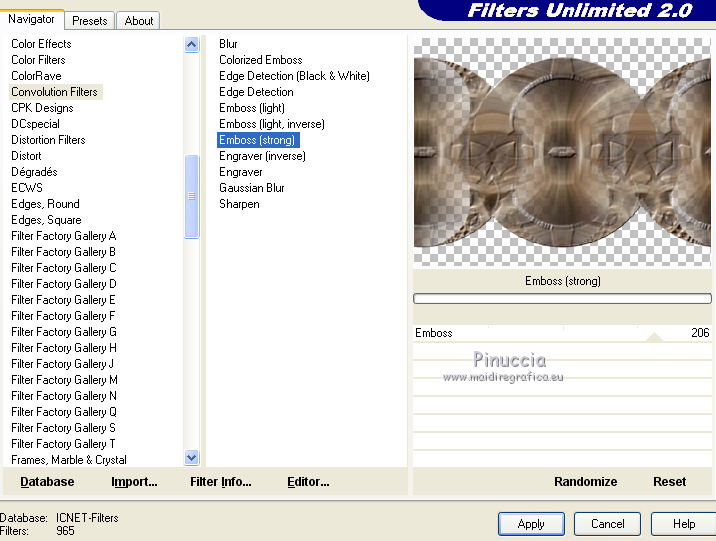Select Filter Factory Gallery F
Image resolution: width=716 pixels, height=541 pixels.
click(63, 316)
